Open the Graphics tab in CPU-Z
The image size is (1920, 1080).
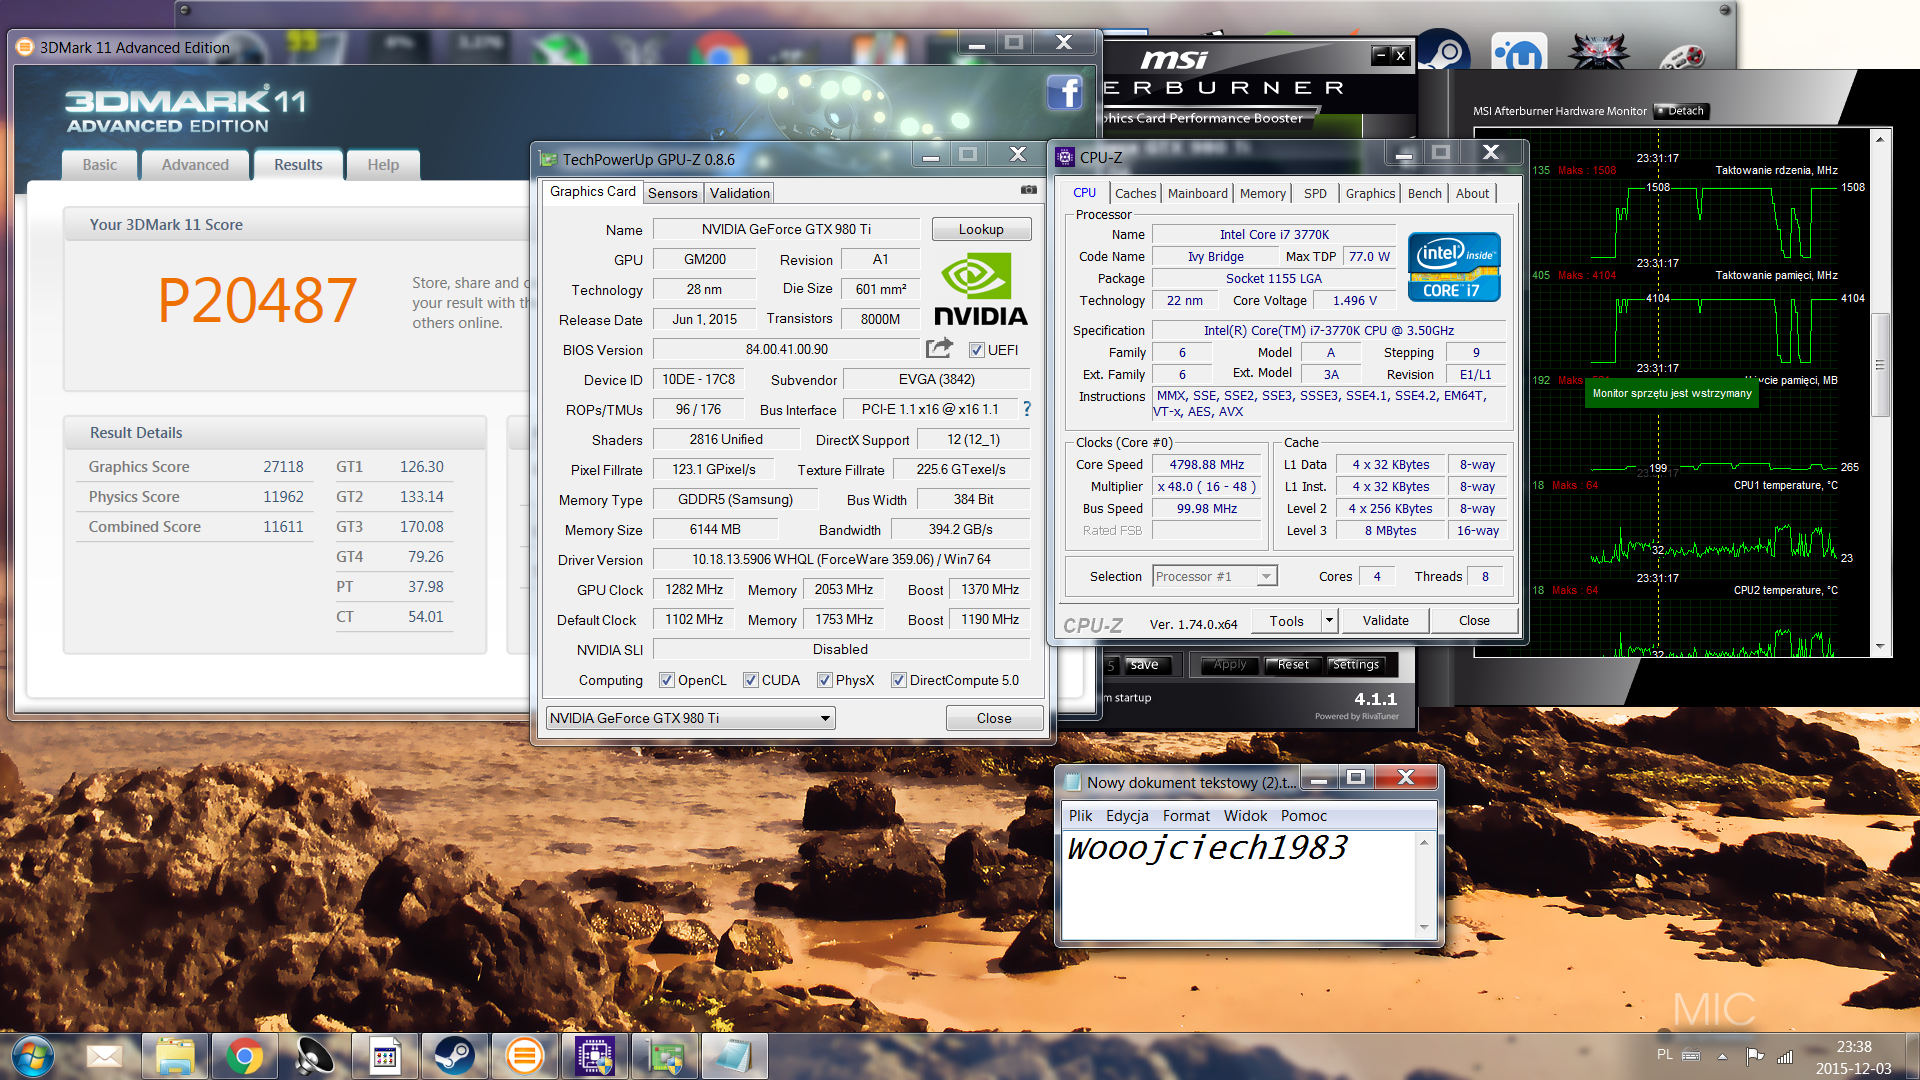[x=1370, y=193]
